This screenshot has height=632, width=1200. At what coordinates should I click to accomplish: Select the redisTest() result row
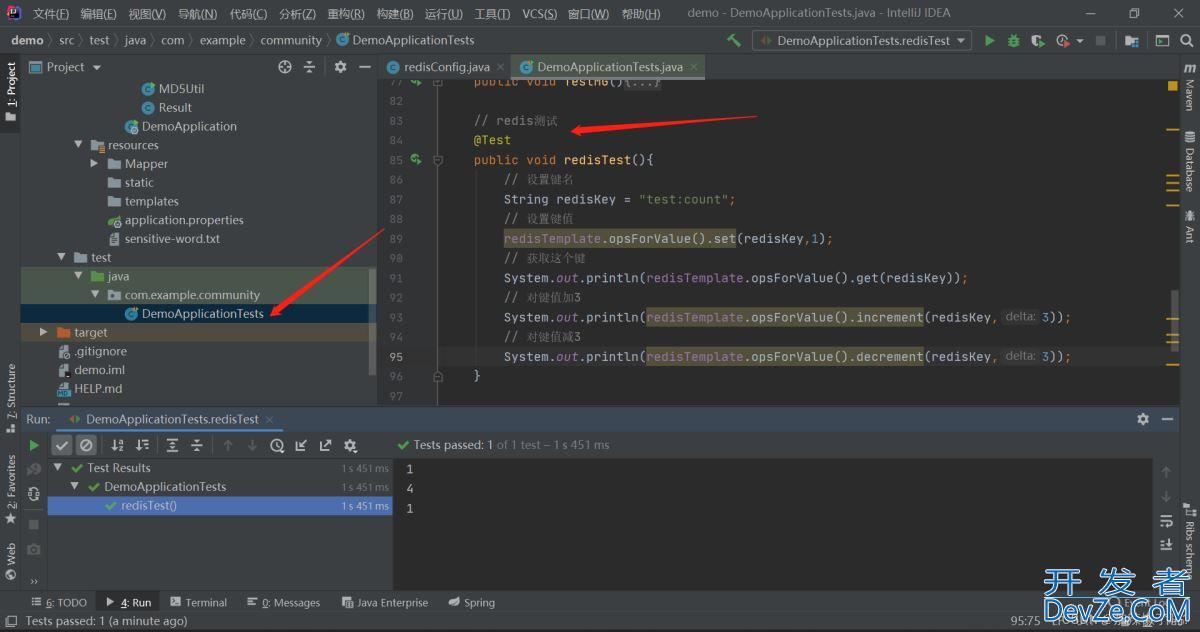(218, 506)
